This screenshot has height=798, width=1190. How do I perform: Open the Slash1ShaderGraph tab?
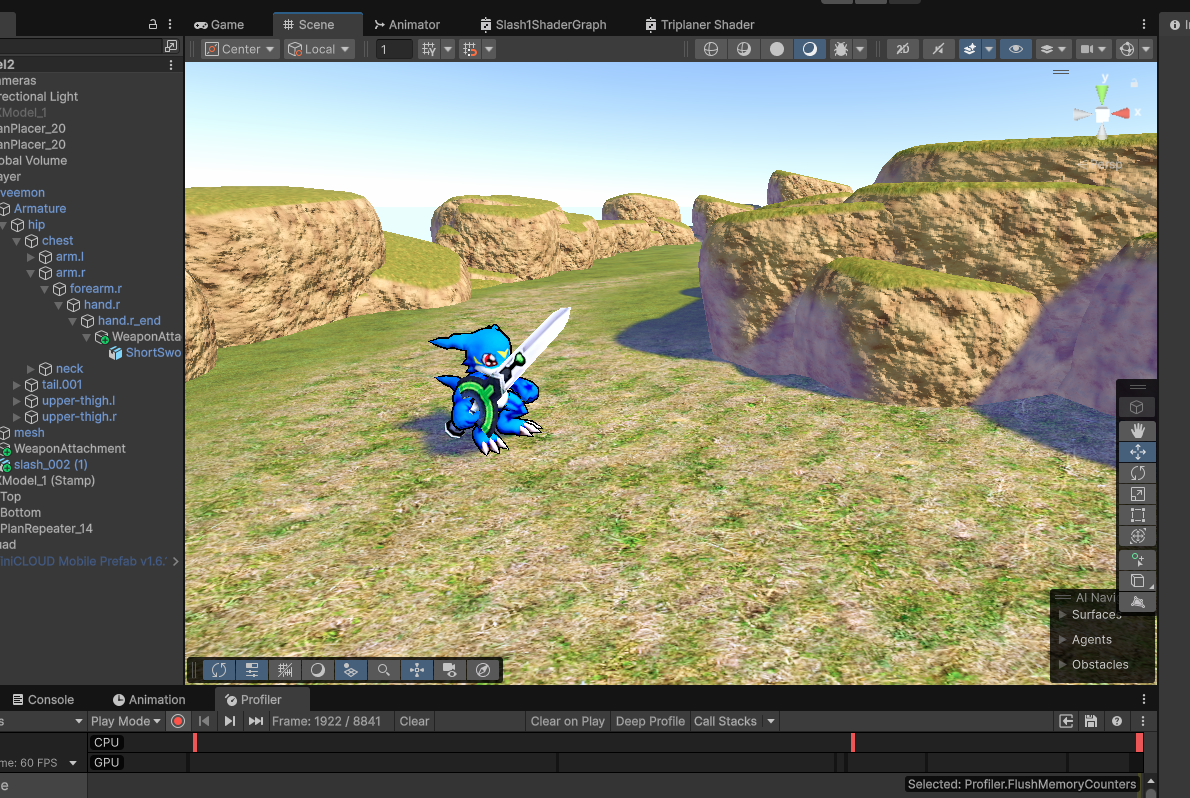[x=543, y=24]
